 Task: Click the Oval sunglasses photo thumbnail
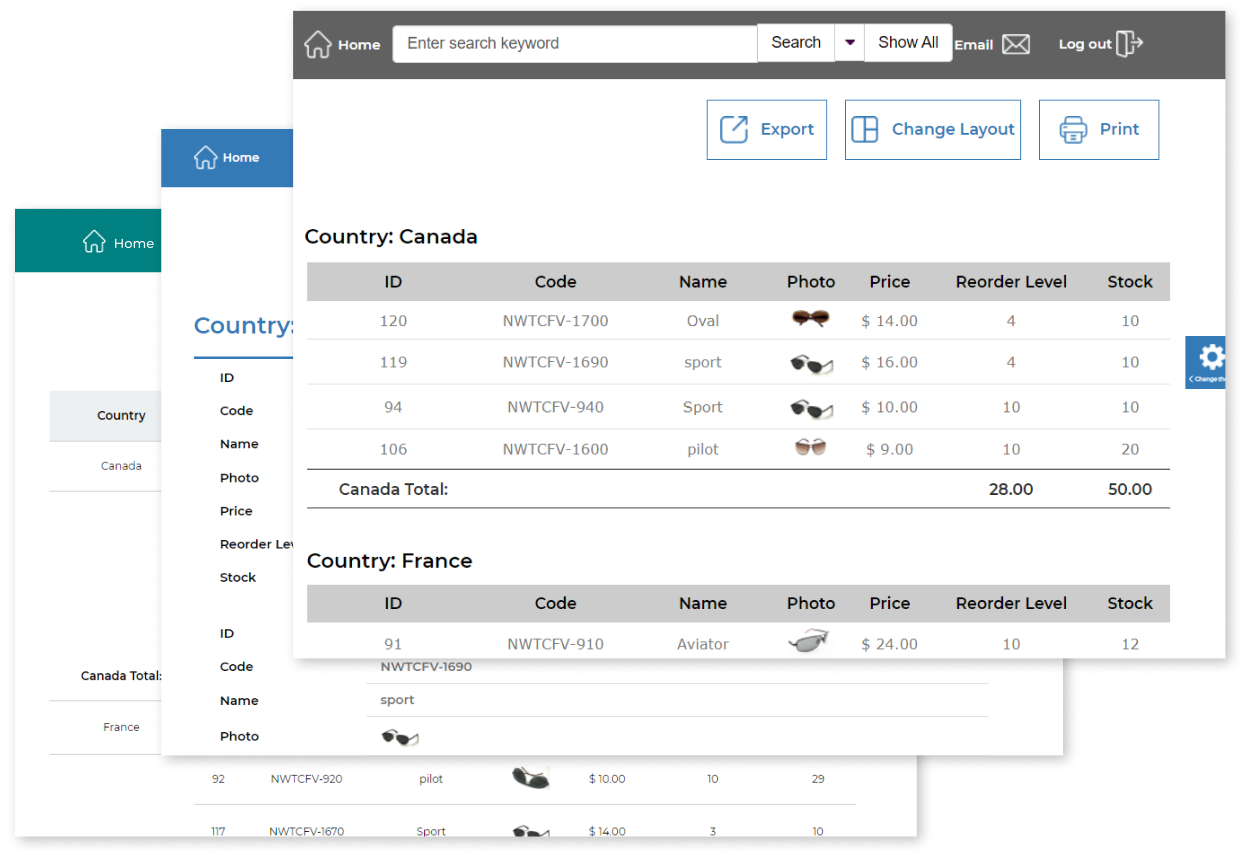[x=810, y=319]
